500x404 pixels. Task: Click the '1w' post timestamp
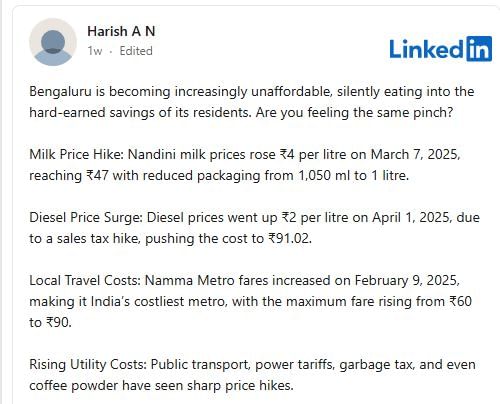tap(95, 51)
